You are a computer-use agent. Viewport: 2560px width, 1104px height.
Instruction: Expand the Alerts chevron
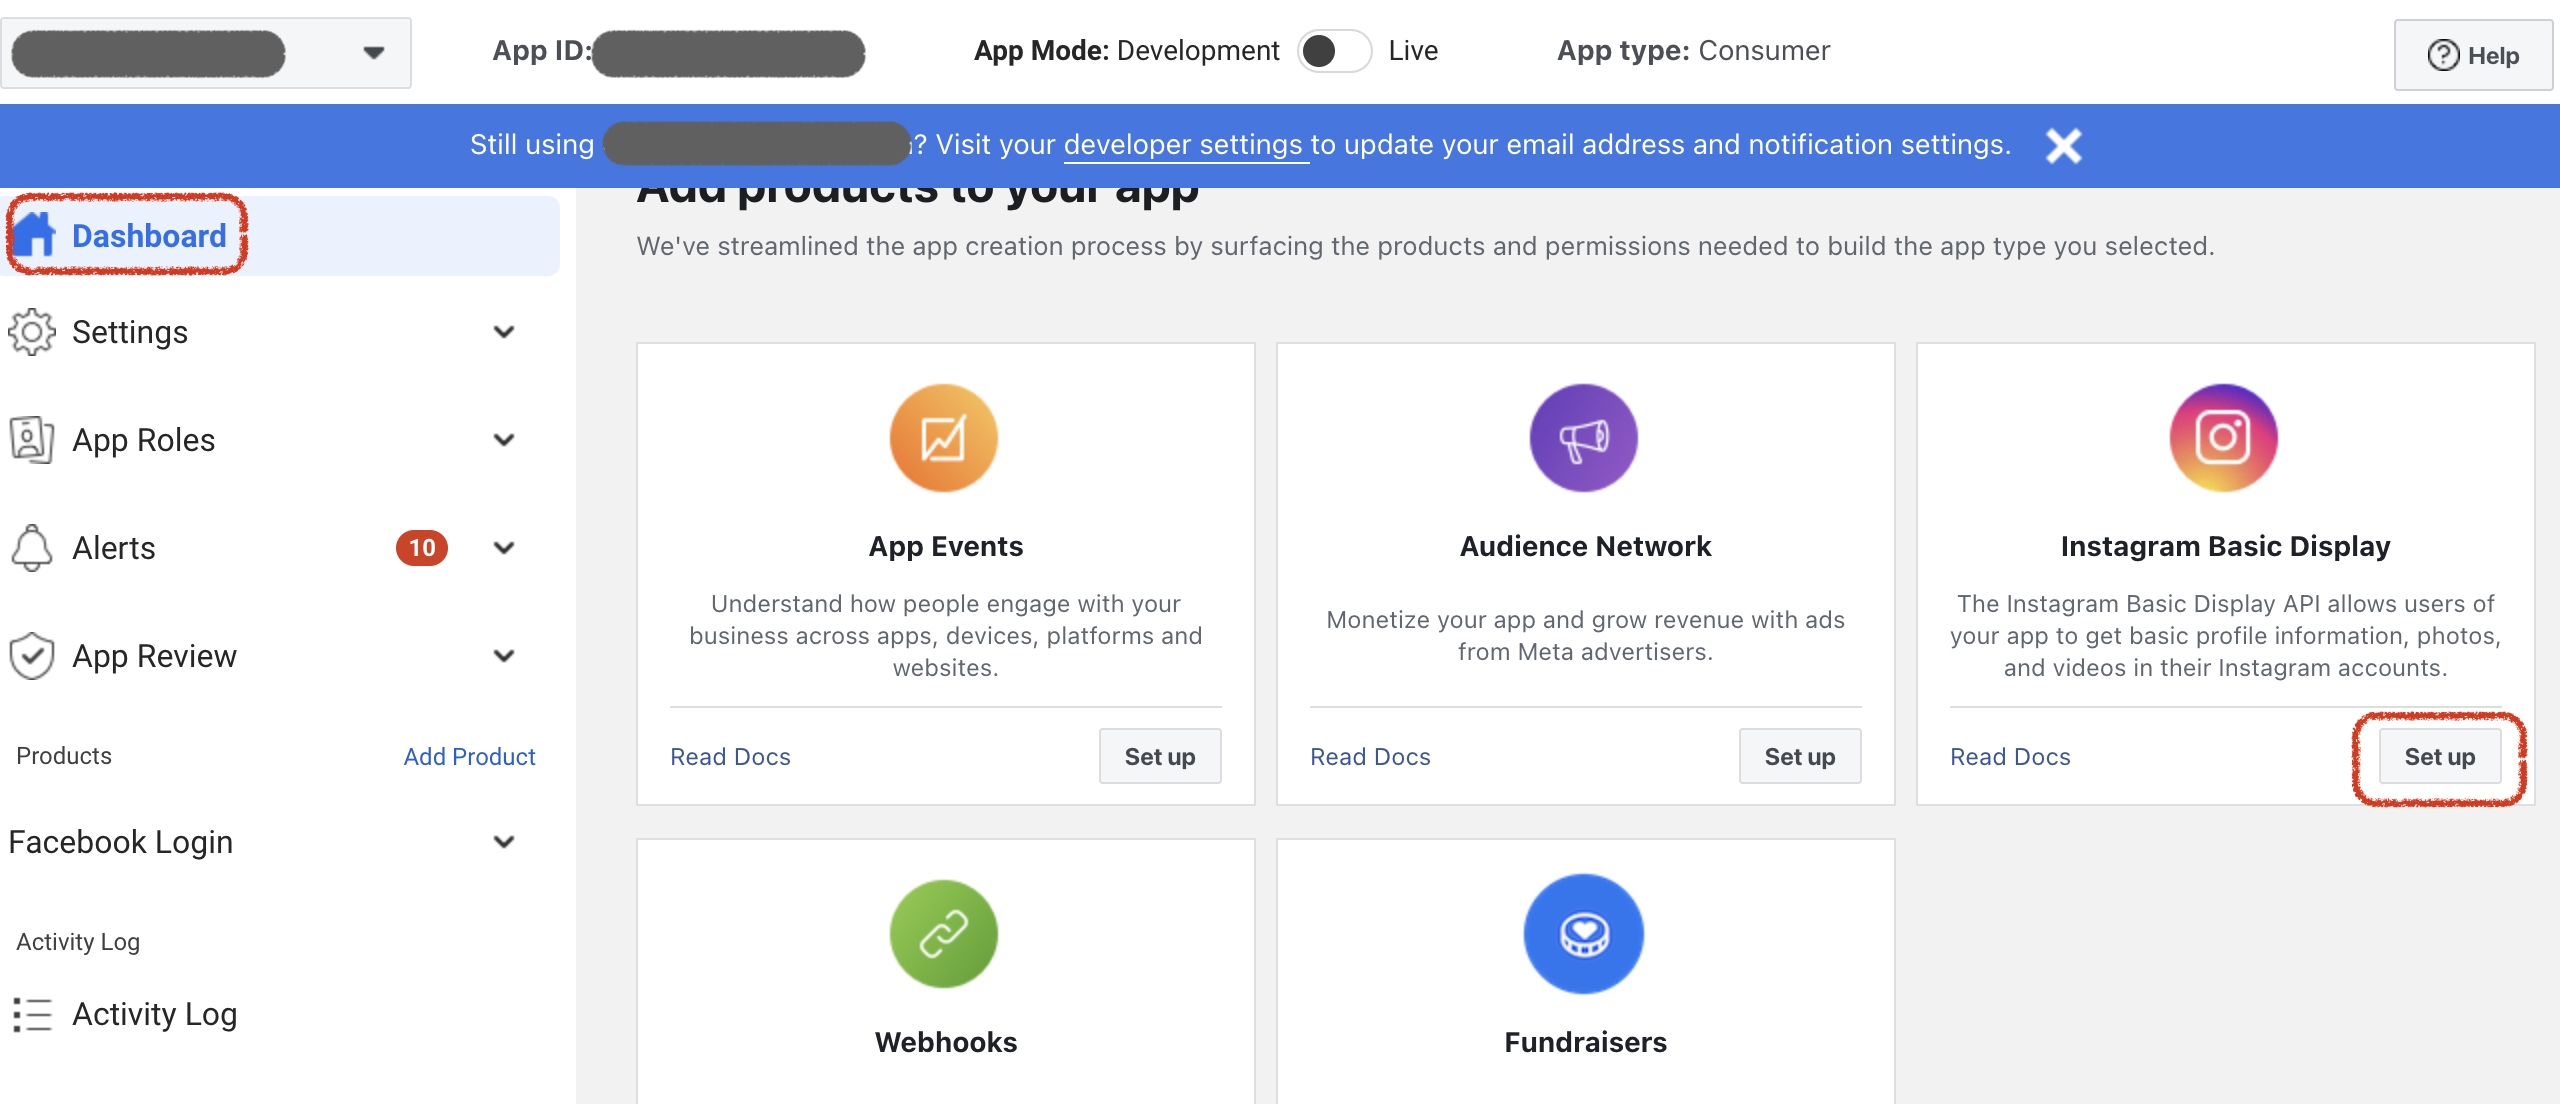pyautogui.click(x=505, y=548)
